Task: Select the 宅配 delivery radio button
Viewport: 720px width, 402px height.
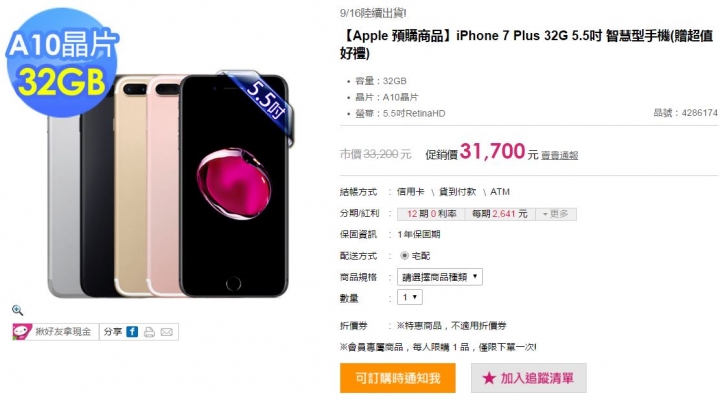Action: point(404,255)
